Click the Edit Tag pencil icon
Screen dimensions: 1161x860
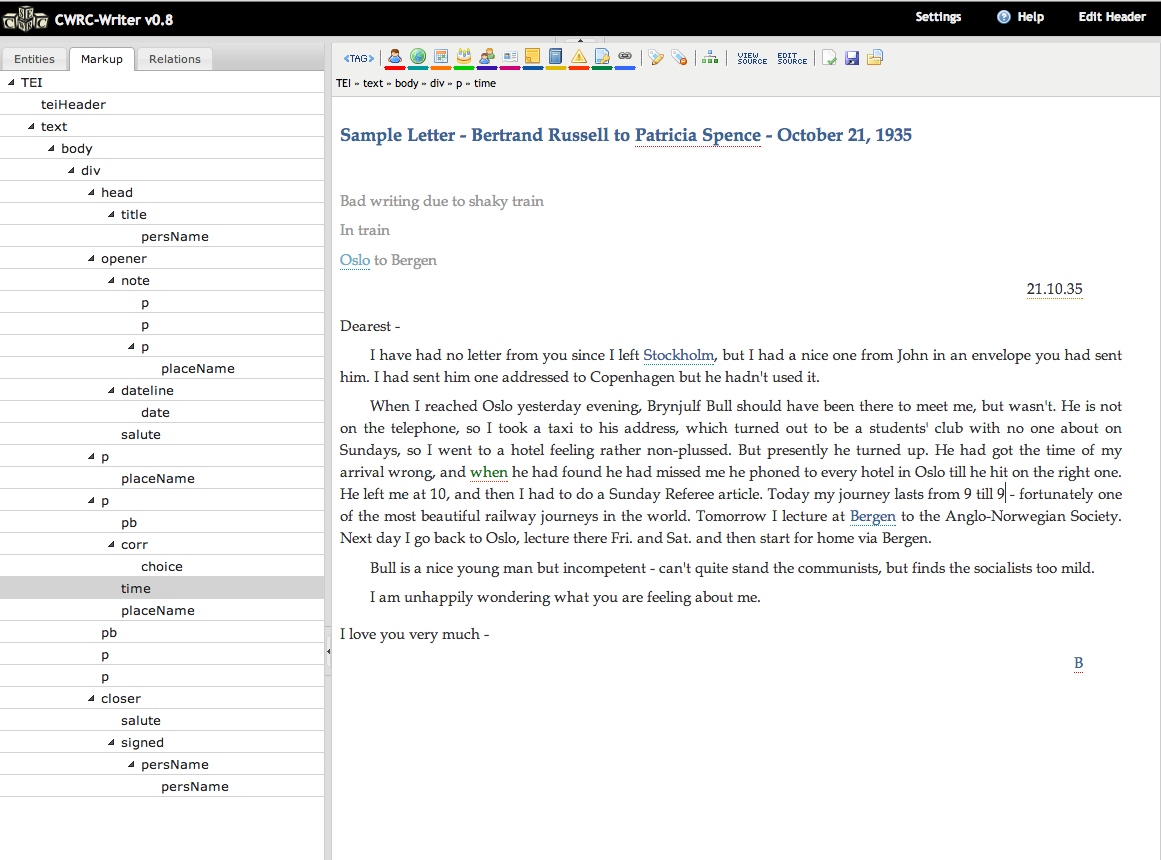[656, 58]
